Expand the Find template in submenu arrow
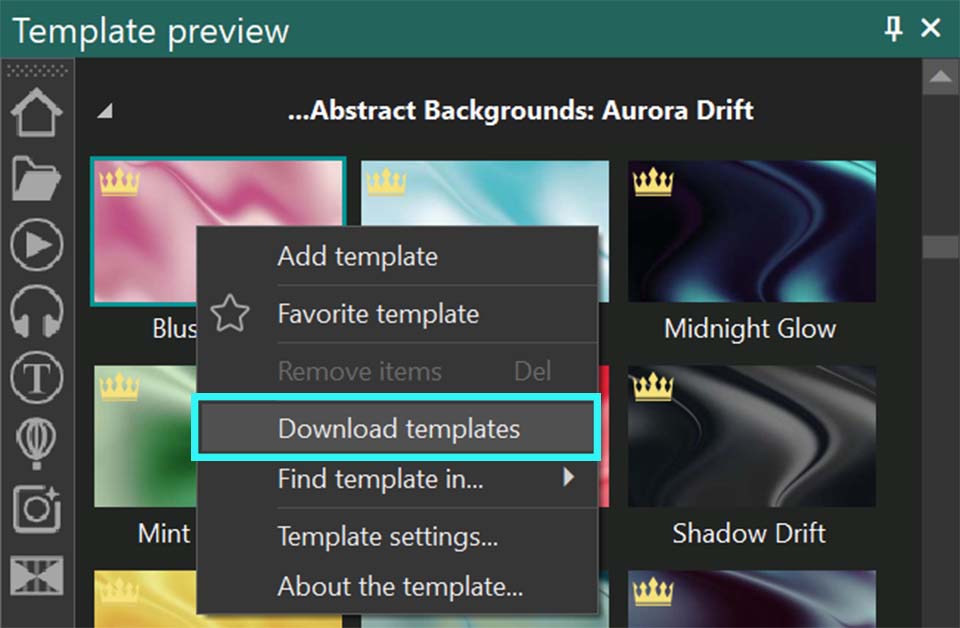The width and height of the screenshot is (960, 628). pos(569,477)
